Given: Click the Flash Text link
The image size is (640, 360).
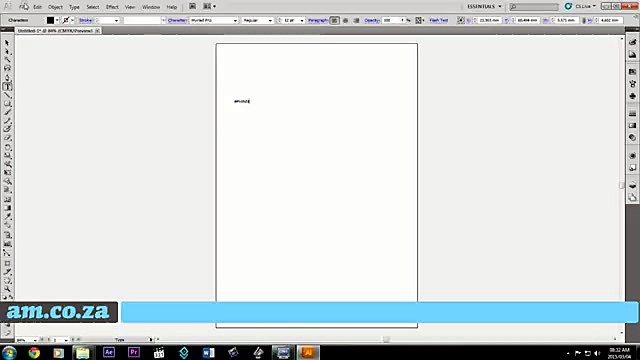Looking at the screenshot, I should 439,20.
